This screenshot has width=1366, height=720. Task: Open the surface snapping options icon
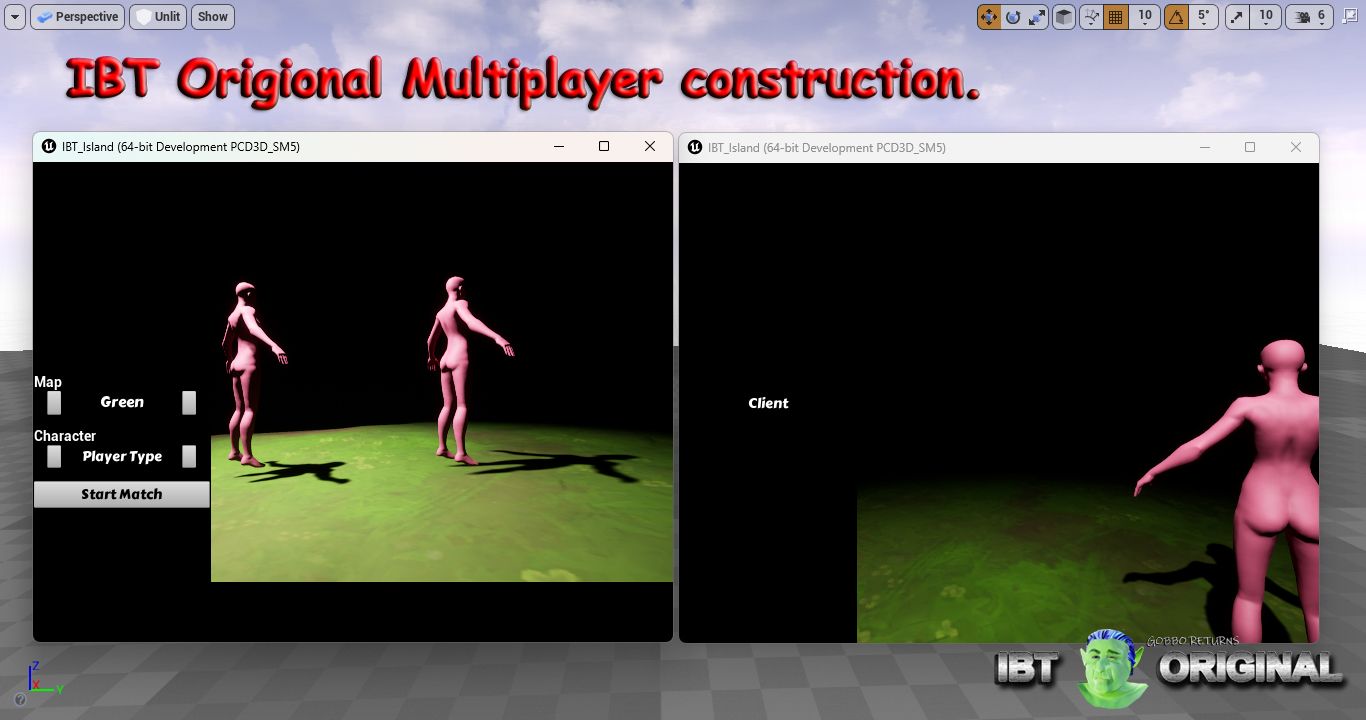[x=1091, y=17]
